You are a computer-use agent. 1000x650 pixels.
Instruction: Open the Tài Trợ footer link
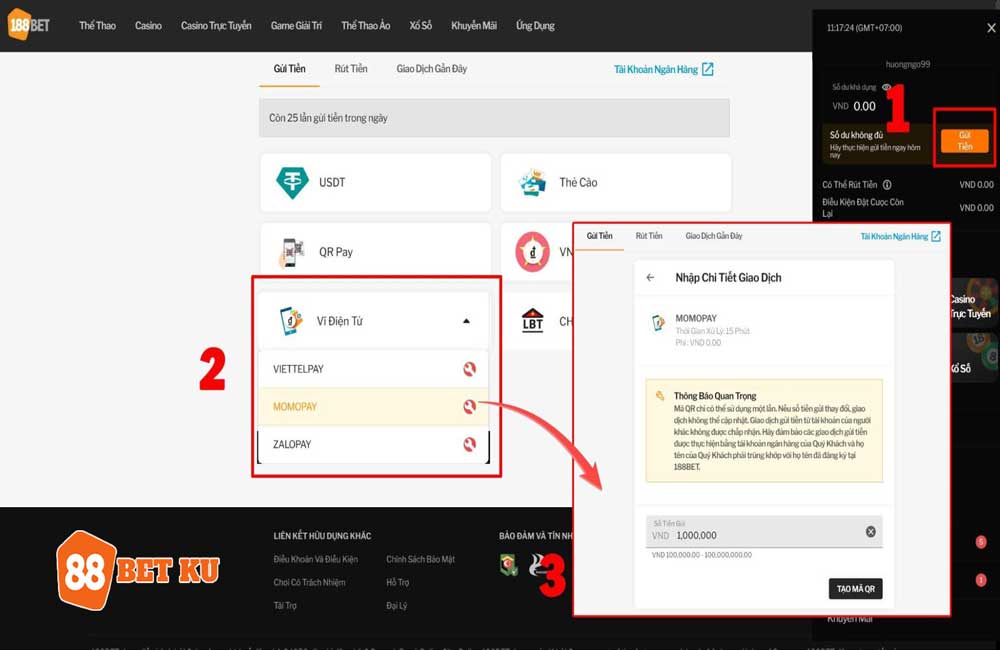285,605
